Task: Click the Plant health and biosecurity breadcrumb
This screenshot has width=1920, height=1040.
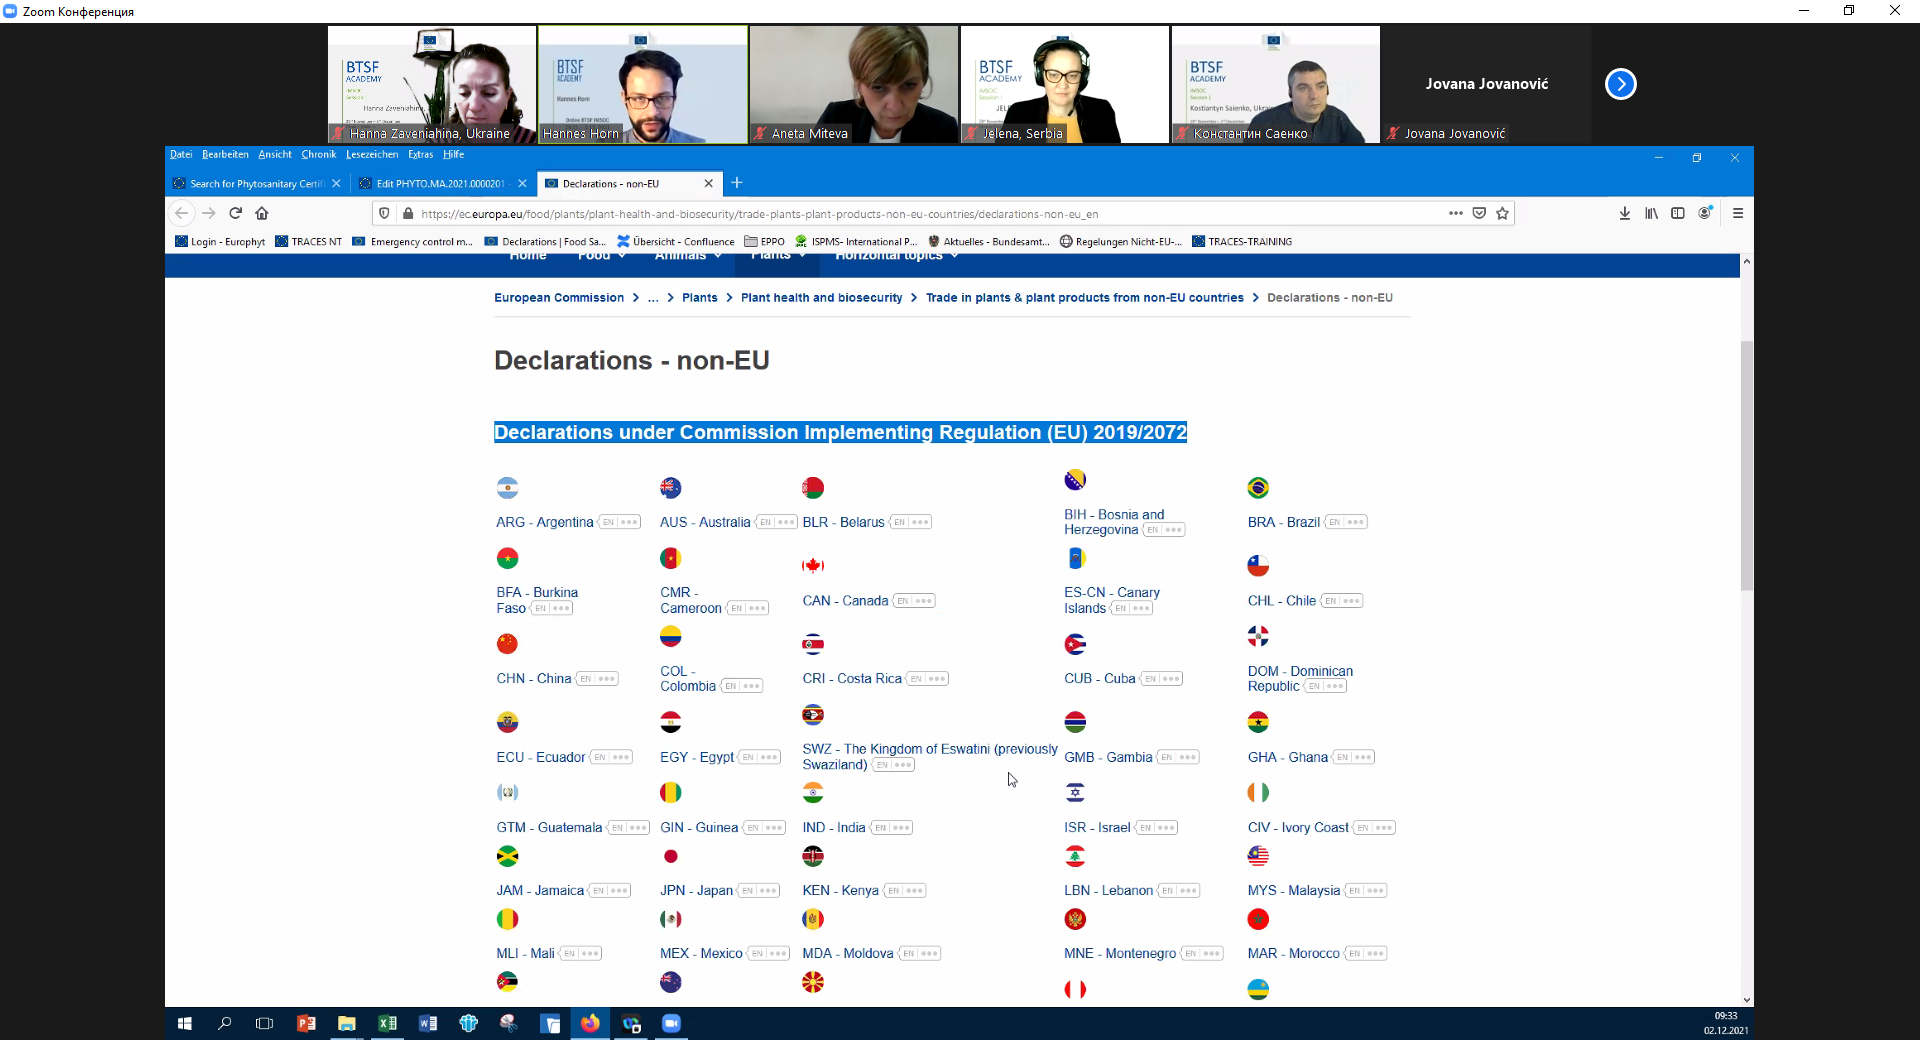Action: tap(821, 298)
